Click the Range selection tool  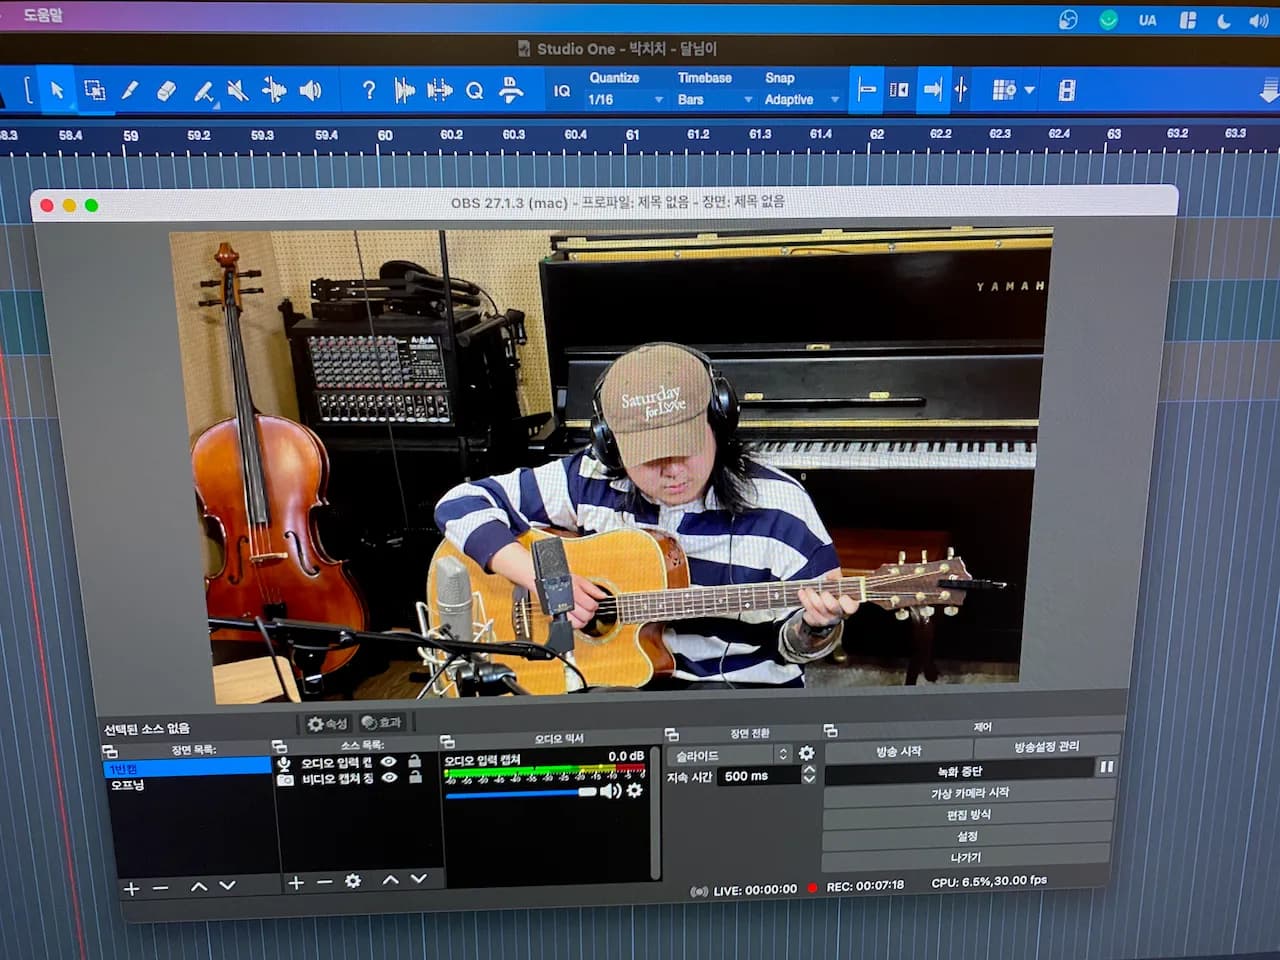coord(94,90)
